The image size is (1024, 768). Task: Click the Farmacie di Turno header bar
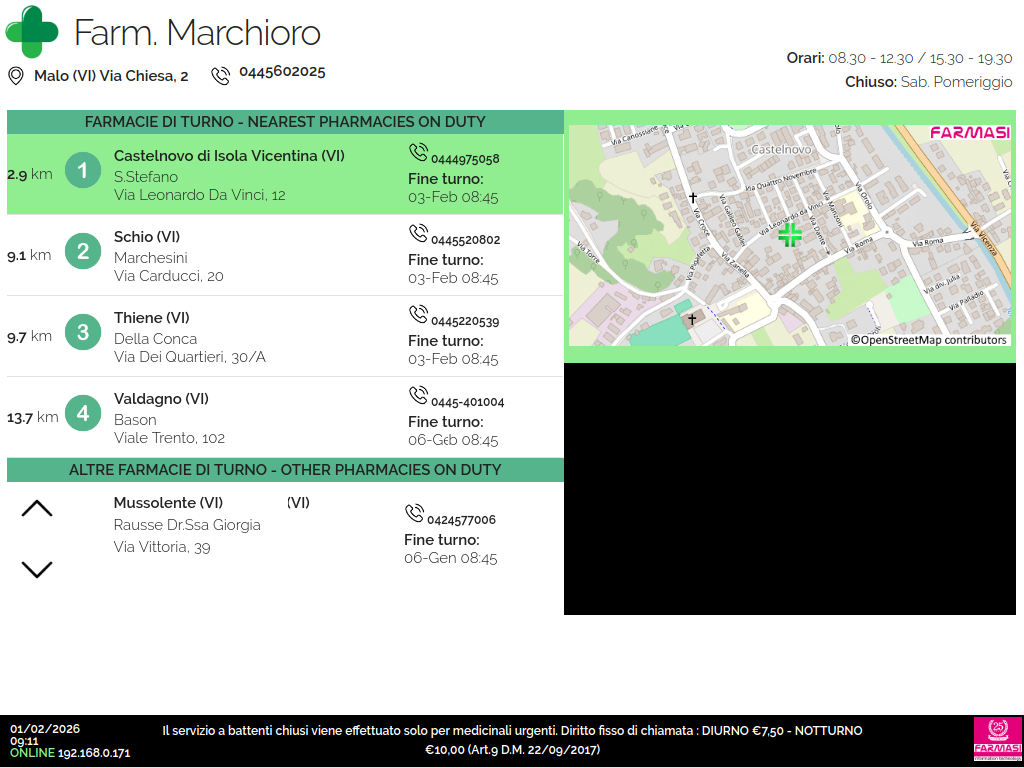tap(285, 122)
